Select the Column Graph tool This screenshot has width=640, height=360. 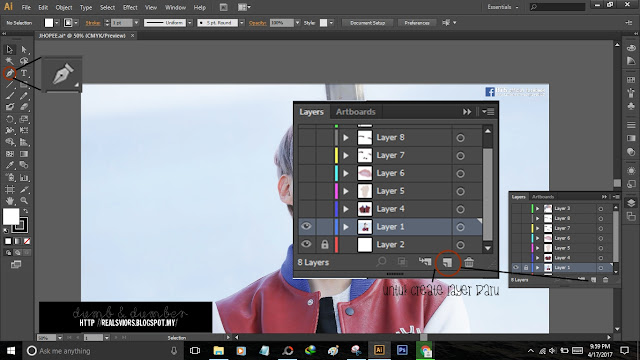click(x=24, y=178)
